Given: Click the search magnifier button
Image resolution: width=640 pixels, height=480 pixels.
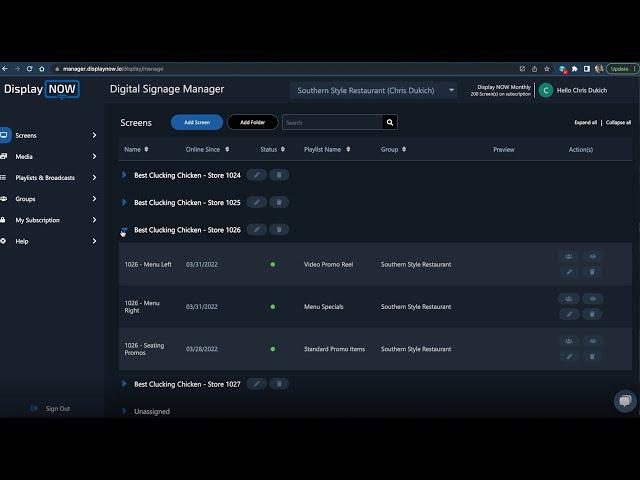Looking at the screenshot, I should point(390,122).
